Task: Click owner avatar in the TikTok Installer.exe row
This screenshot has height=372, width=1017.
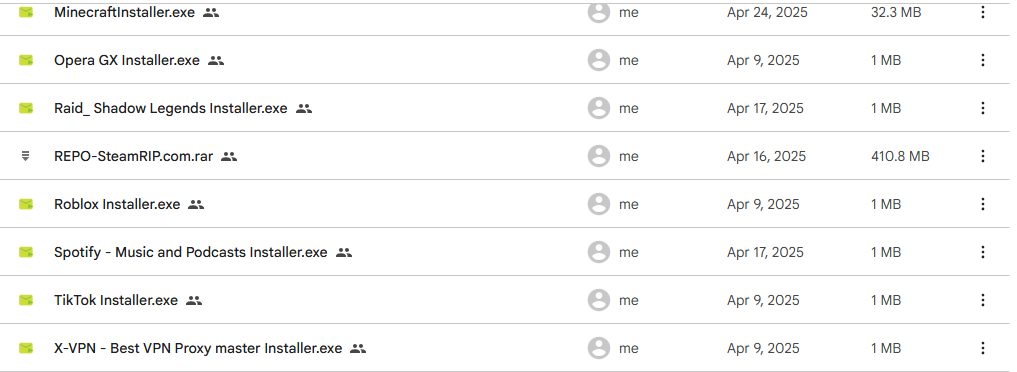Action: click(599, 300)
